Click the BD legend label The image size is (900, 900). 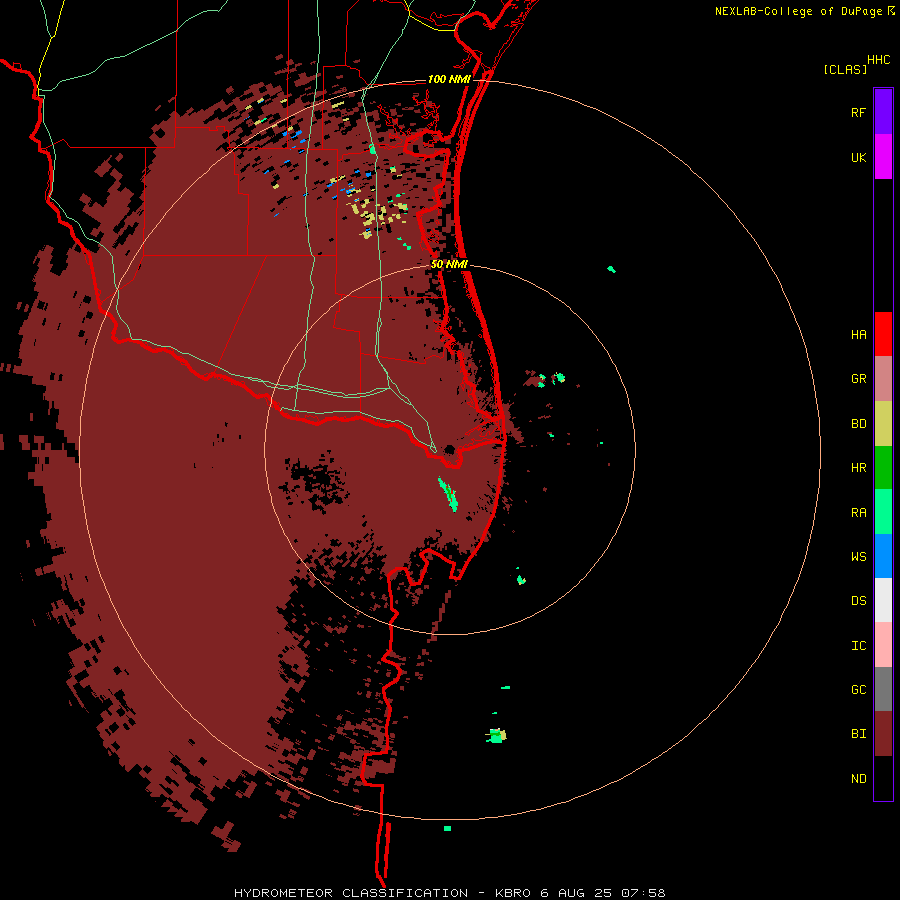[x=858, y=424]
